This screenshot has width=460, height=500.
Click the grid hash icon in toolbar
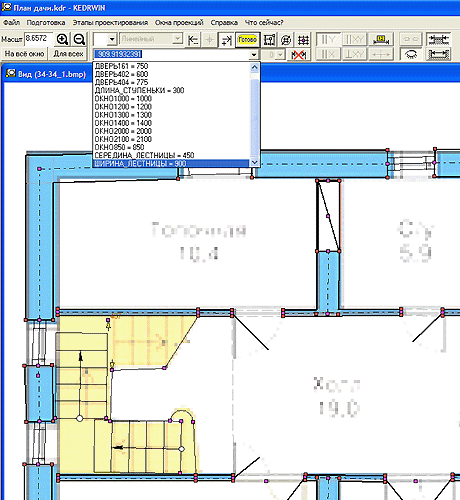click(303, 40)
